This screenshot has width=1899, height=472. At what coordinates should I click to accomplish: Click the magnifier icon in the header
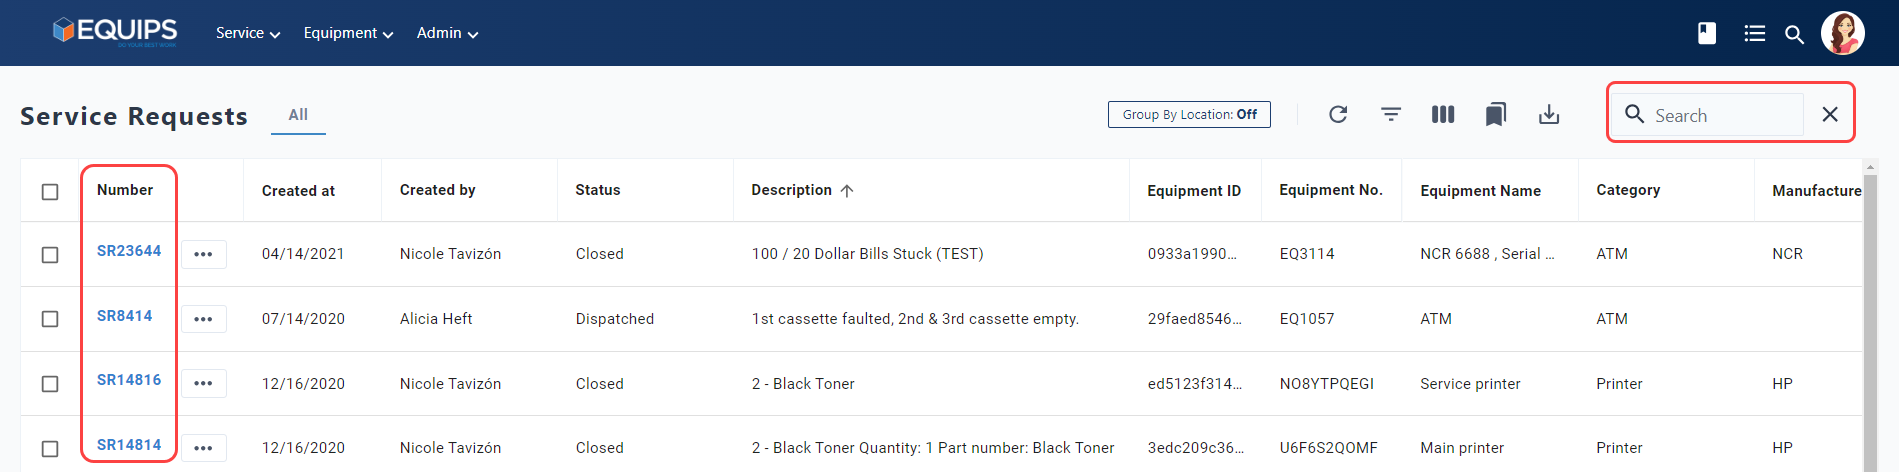tap(1795, 34)
